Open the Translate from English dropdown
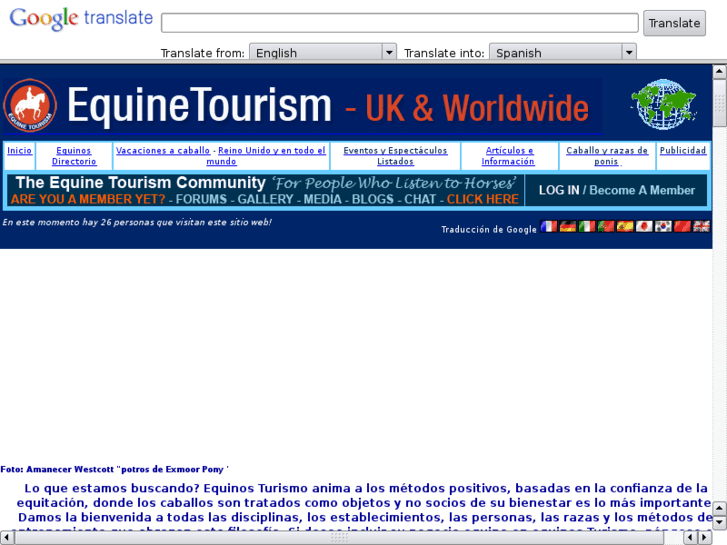Screen dimensions: 727x545 coord(323,52)
